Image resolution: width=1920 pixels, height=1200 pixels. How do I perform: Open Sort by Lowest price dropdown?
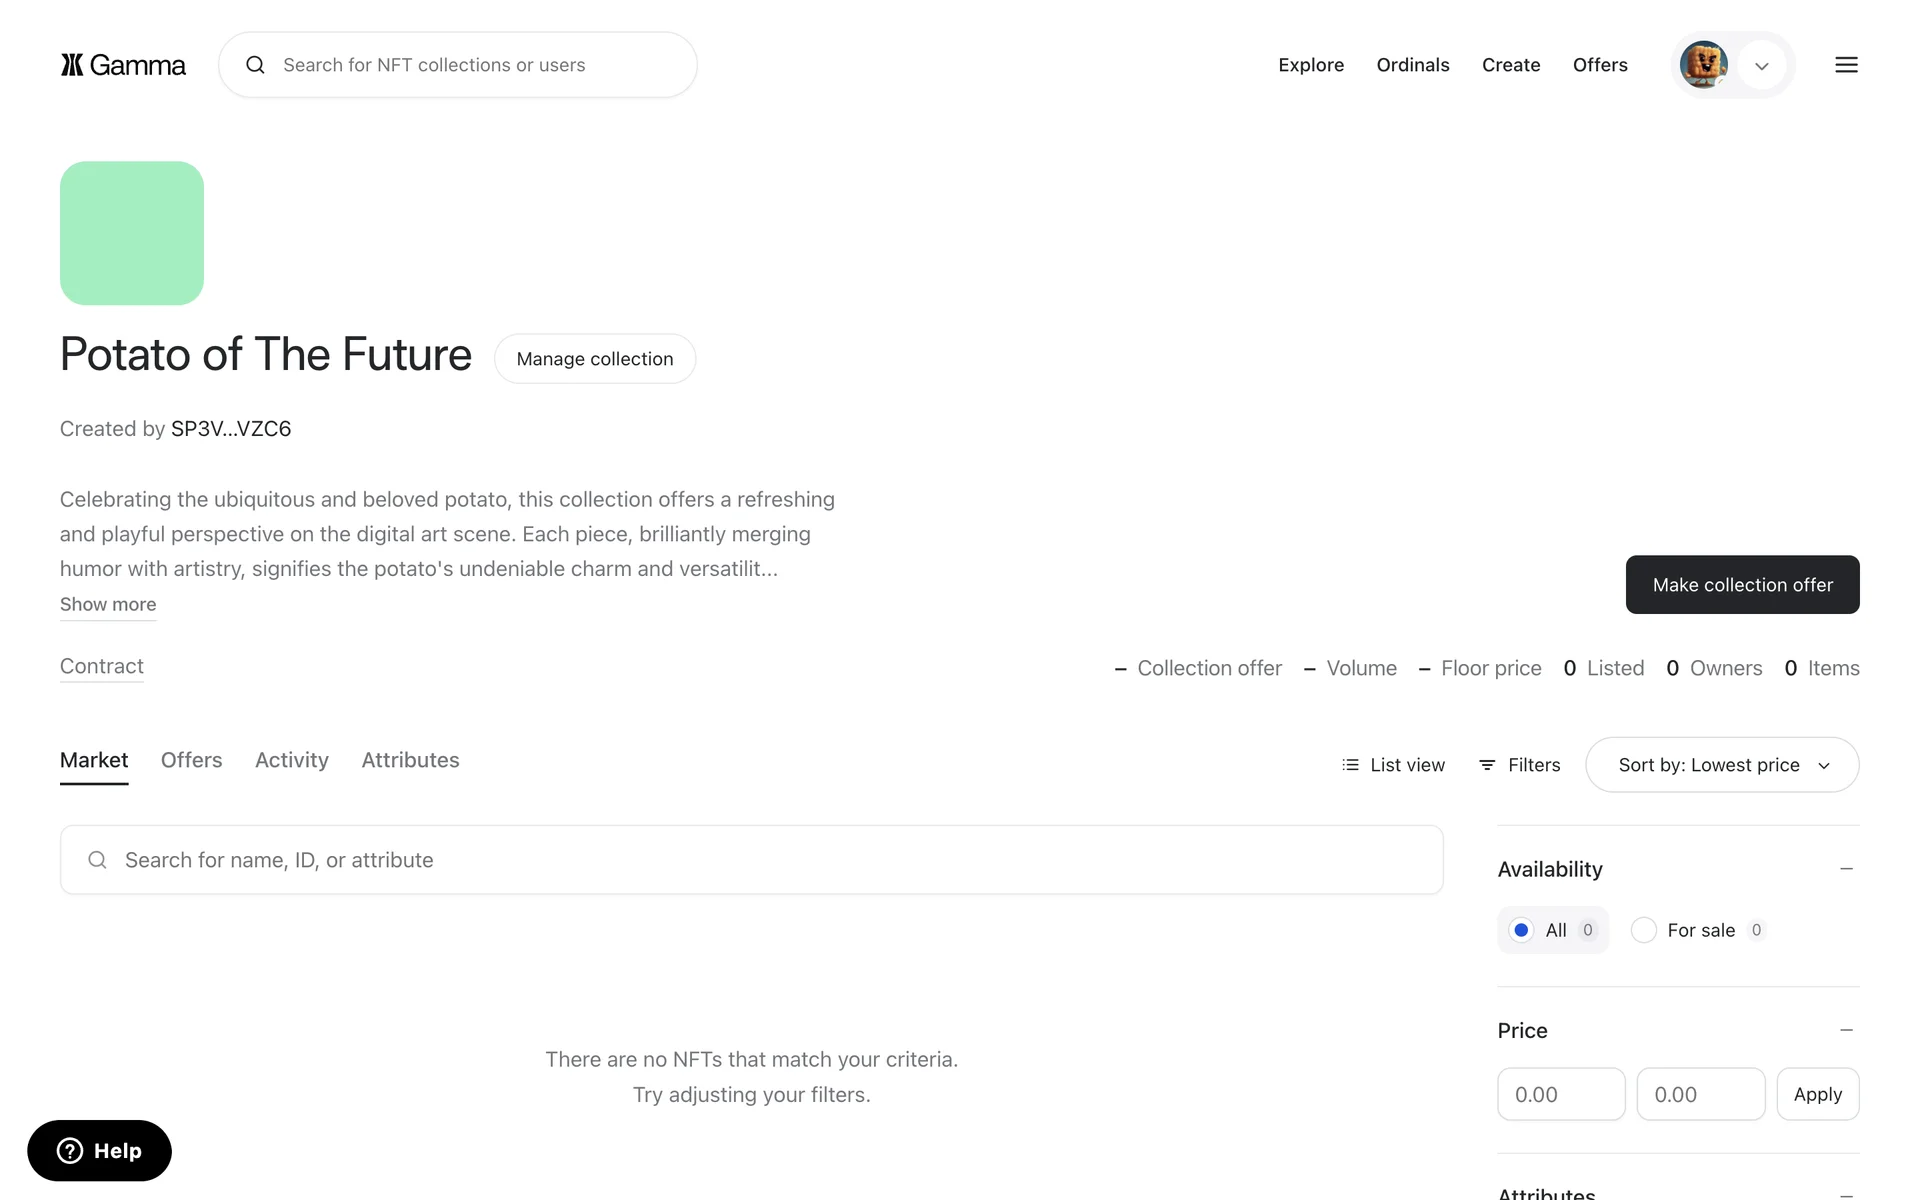pyautogui.click(x=1722, y=765)
